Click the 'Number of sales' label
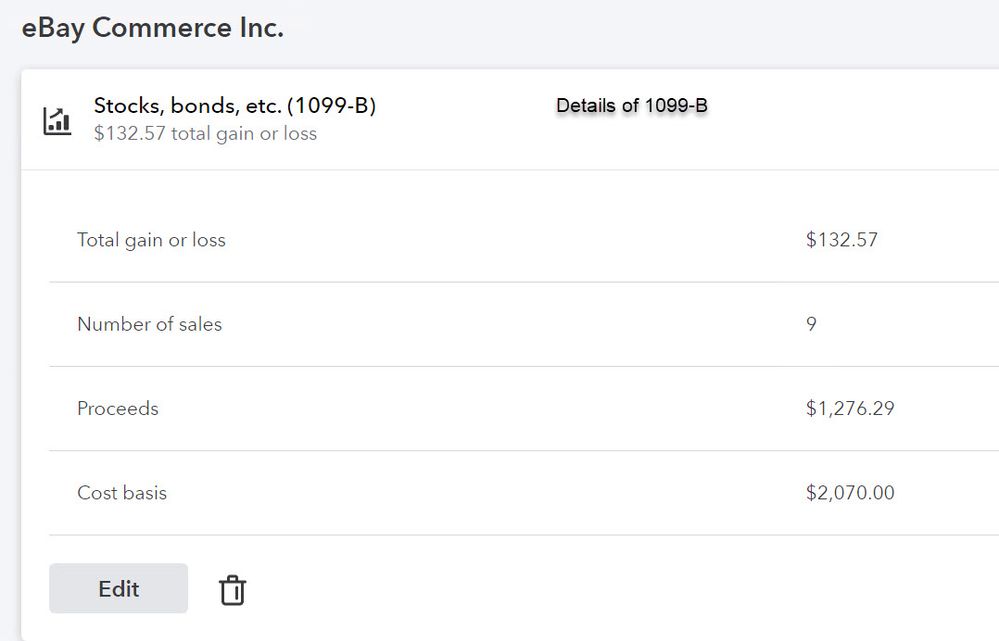Image resolution: width=999 pixels, height=641 pixels. tap(150, 324)
